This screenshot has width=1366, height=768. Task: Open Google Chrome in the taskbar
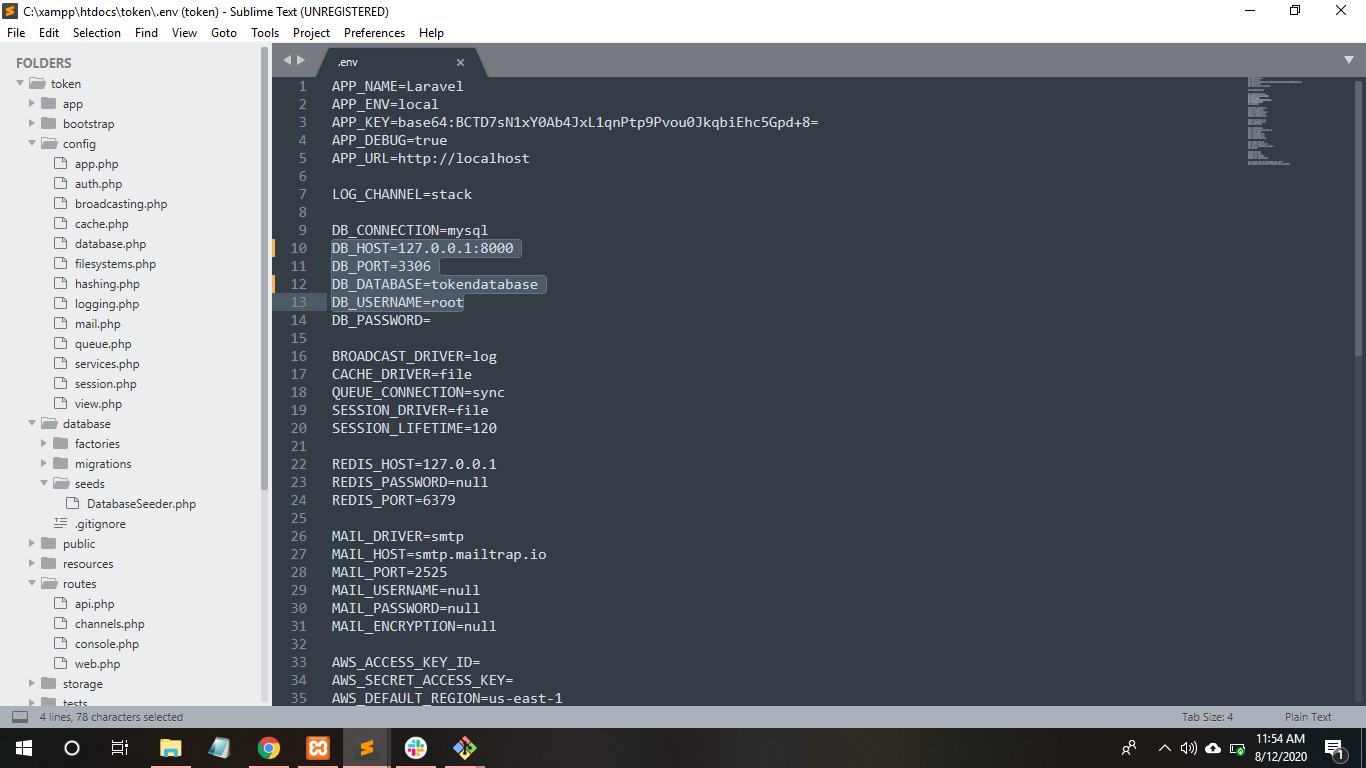pos(268,748)
